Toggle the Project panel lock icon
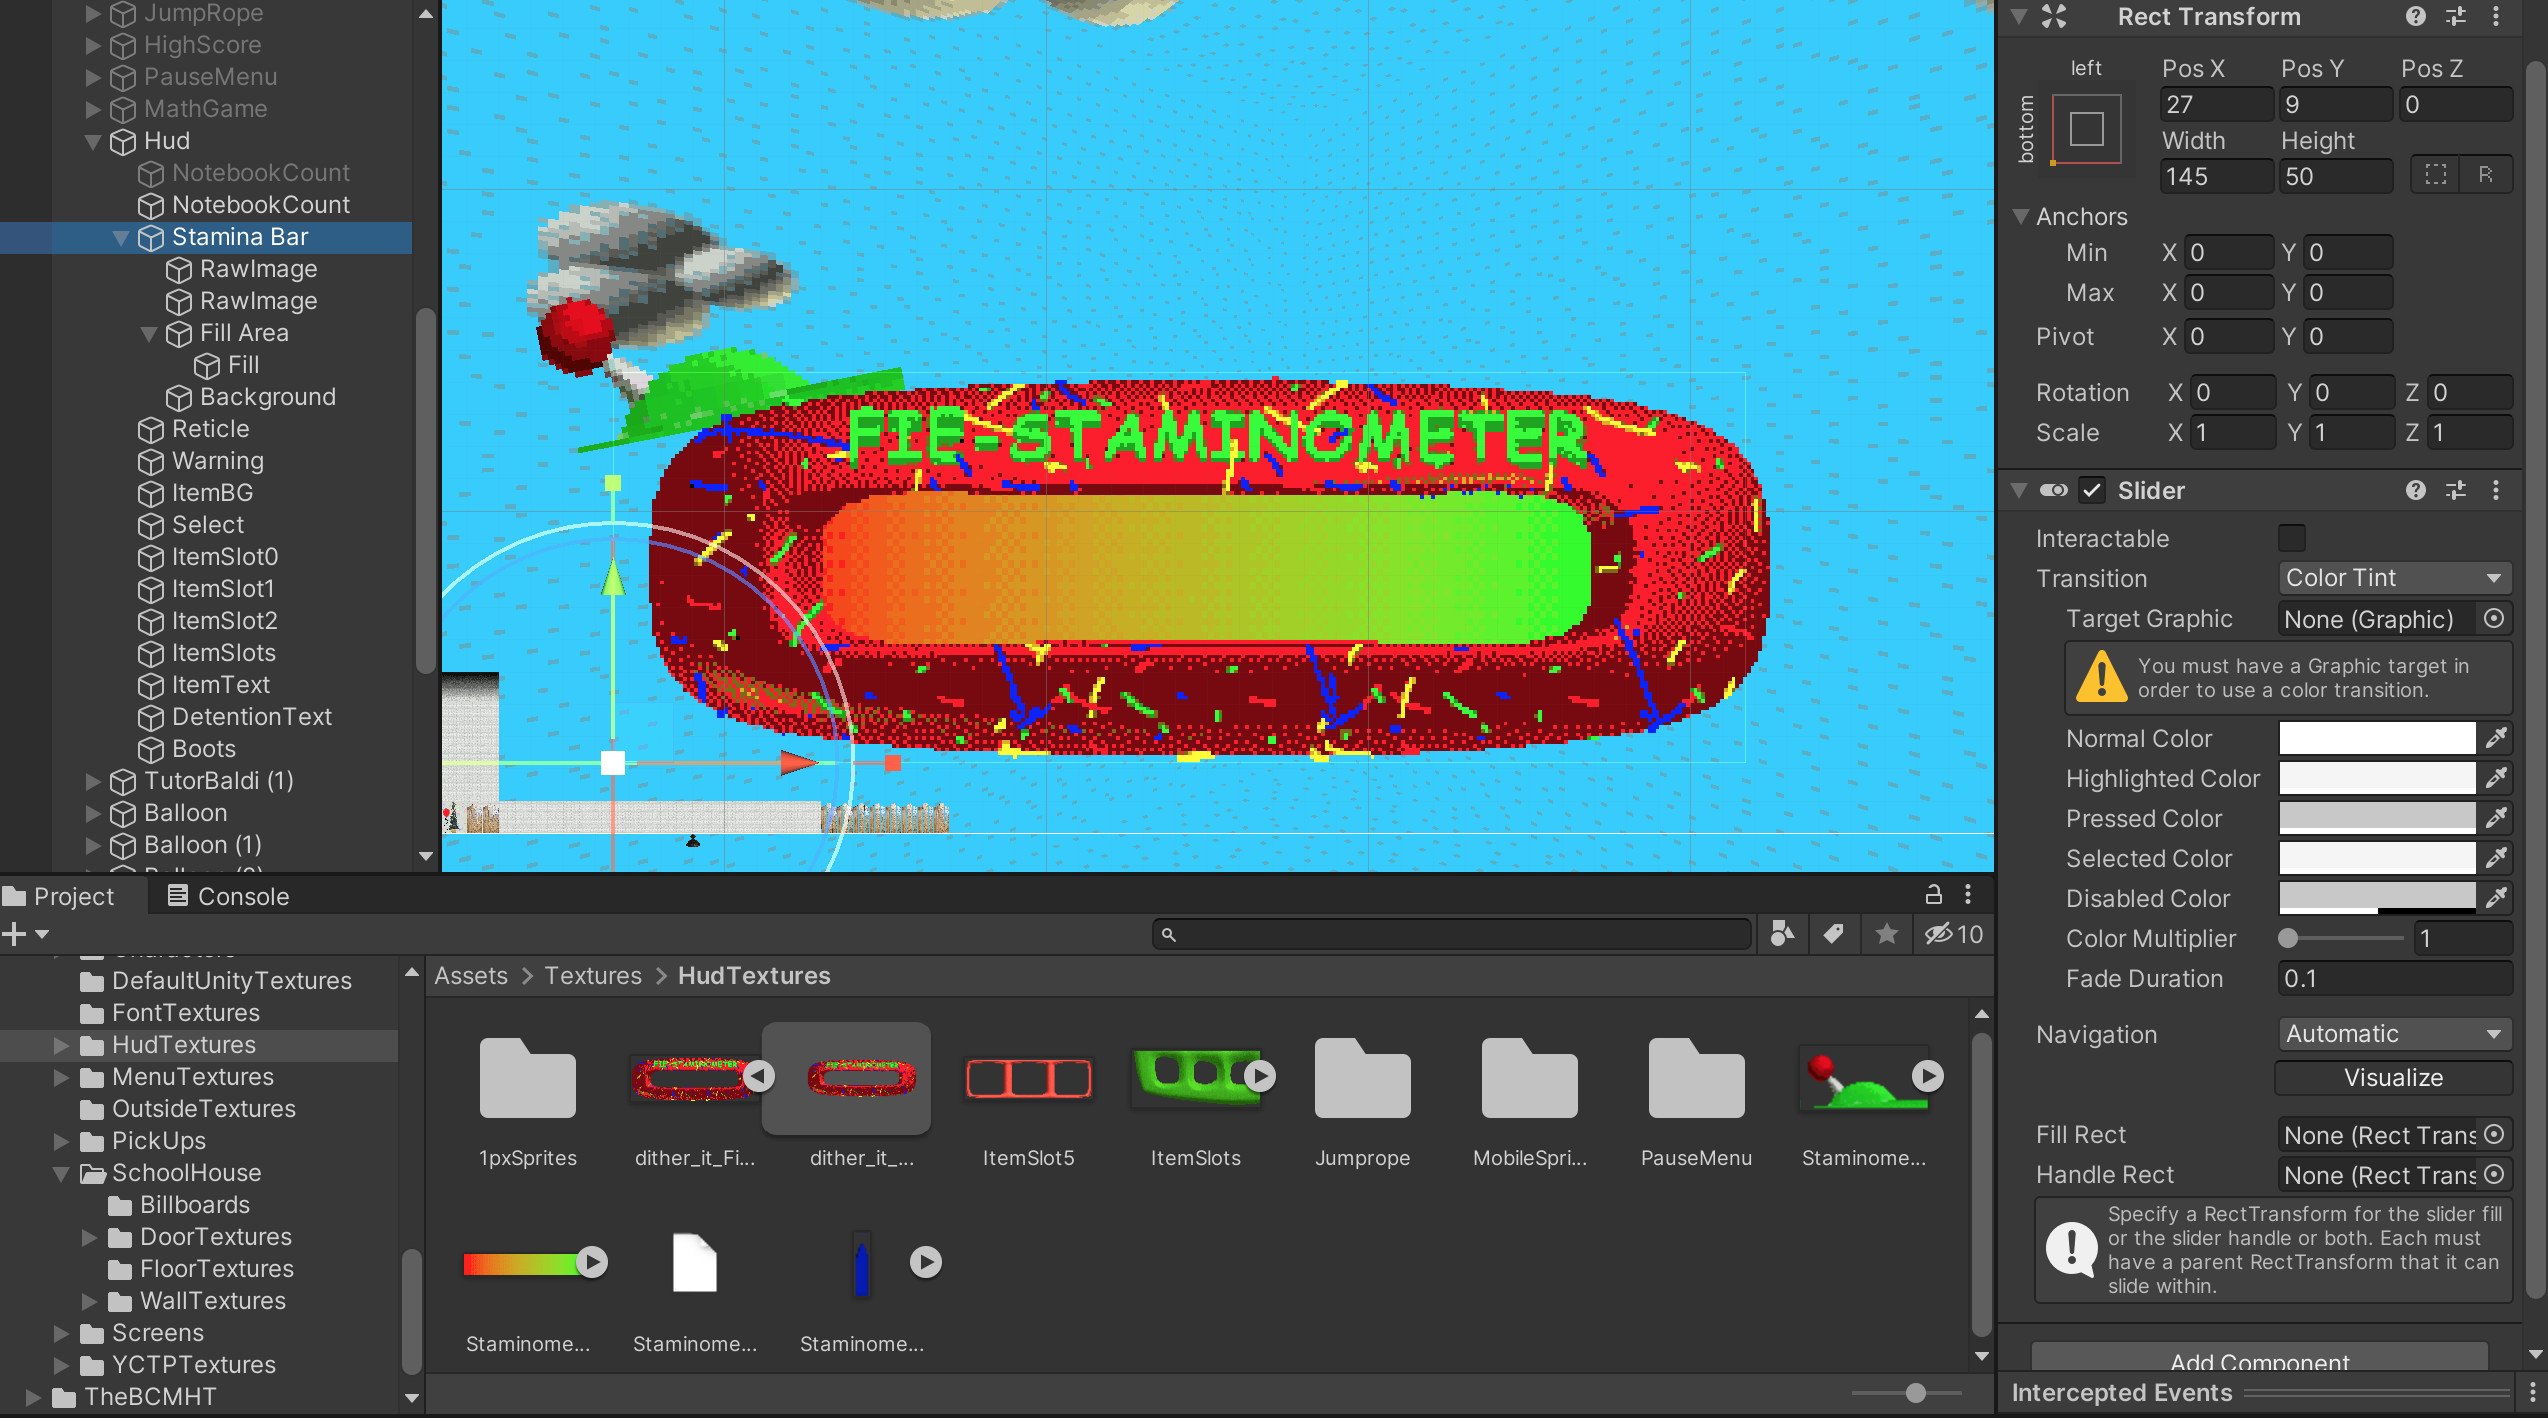Screen dimensions: 2548x1418 tap(1933, 895)
